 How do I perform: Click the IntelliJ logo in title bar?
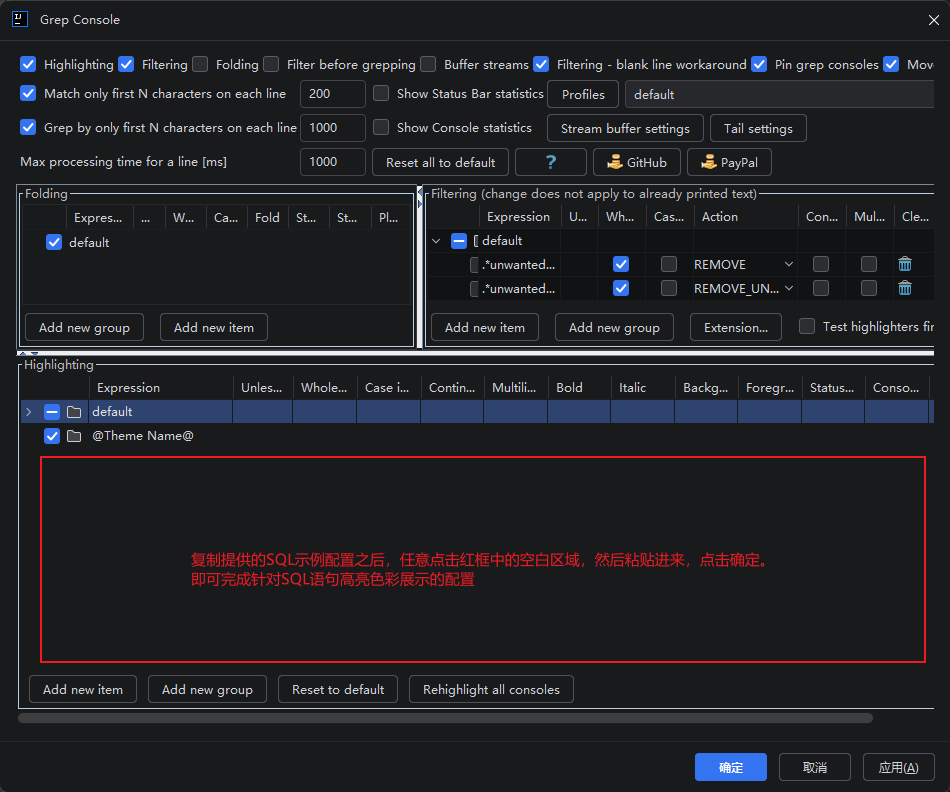click(20, 19)
